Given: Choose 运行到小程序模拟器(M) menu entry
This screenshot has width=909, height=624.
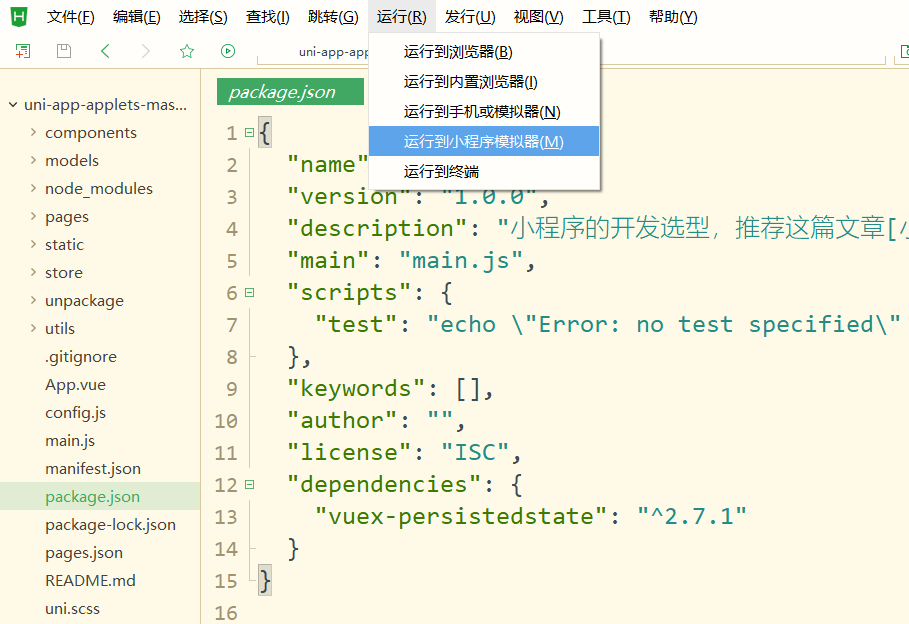Looking at the screenshot, I should [483, 142].
